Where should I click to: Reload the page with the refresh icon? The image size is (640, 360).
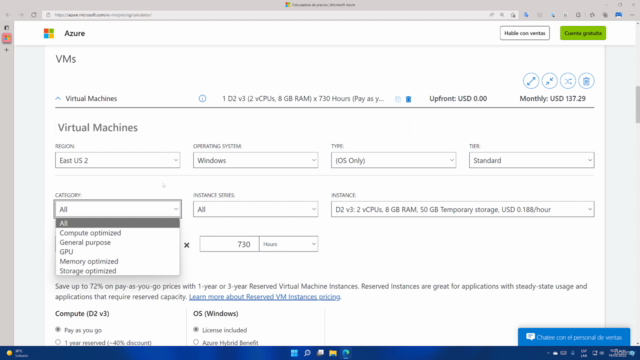tap(33, 15)
